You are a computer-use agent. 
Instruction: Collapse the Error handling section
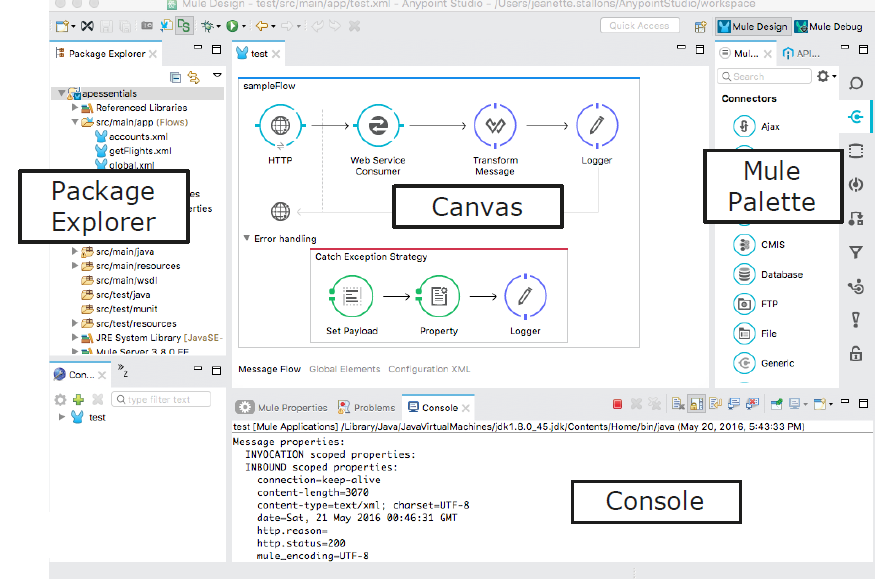click(x=247, y=239)
